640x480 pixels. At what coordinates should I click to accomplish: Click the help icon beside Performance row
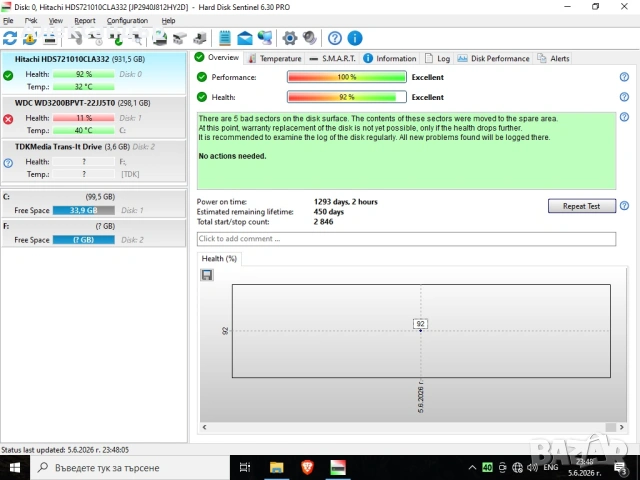624,77
